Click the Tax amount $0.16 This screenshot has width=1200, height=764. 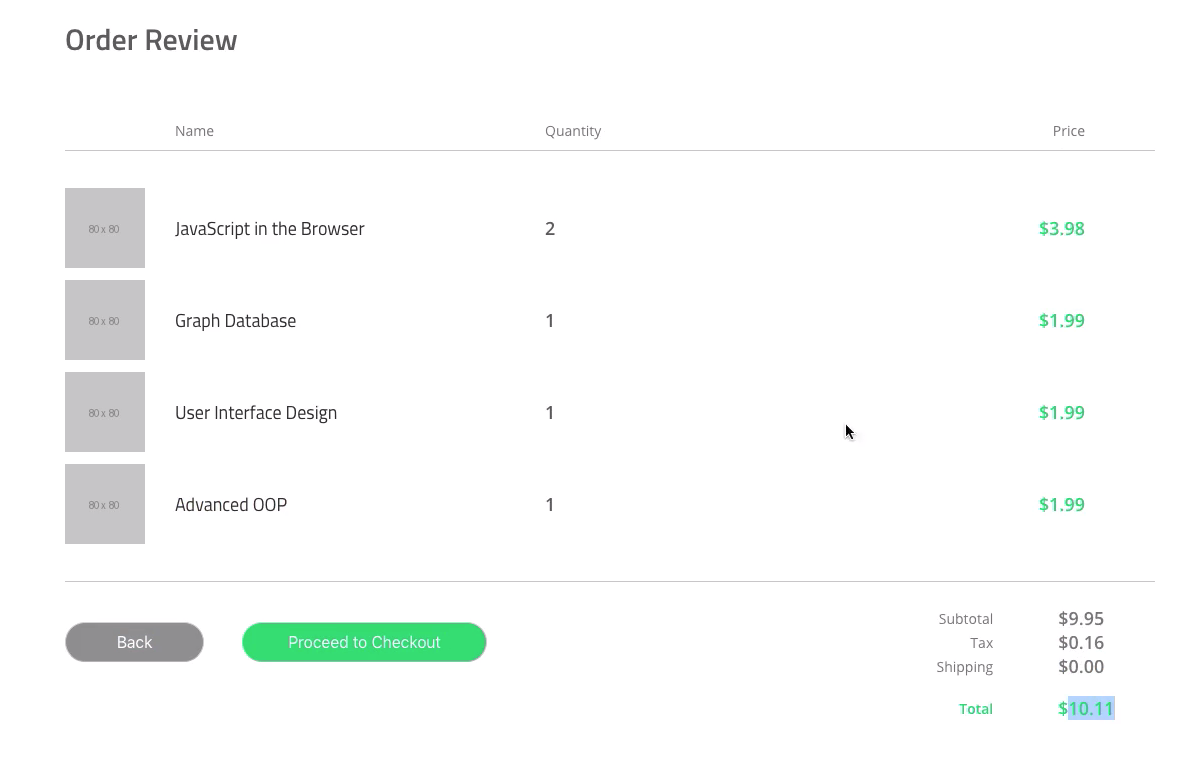tap(1081, 643)
